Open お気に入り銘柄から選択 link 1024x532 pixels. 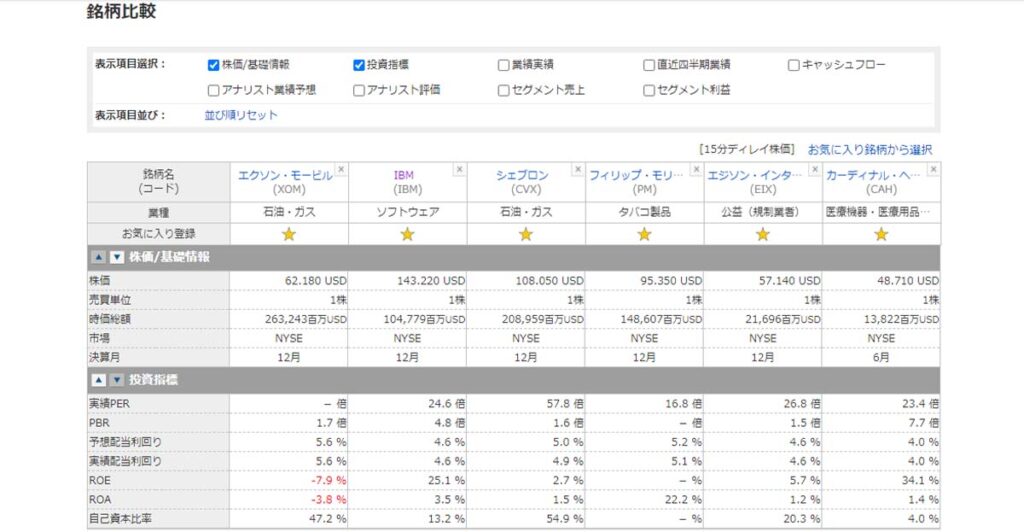[870, 149]
